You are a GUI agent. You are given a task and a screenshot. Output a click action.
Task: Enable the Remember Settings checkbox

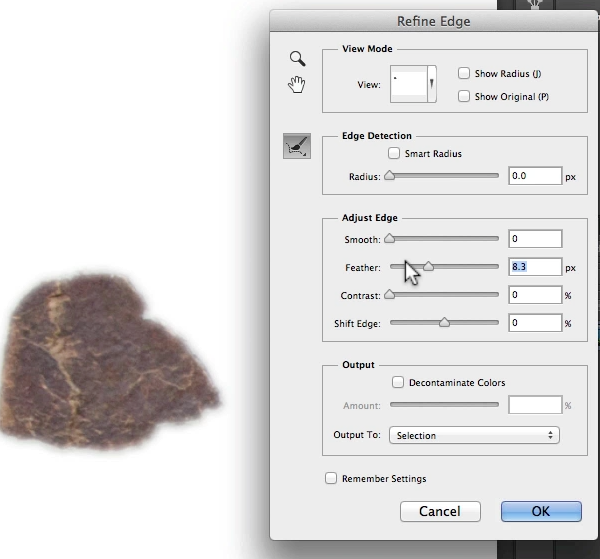(x=331, y=478)
